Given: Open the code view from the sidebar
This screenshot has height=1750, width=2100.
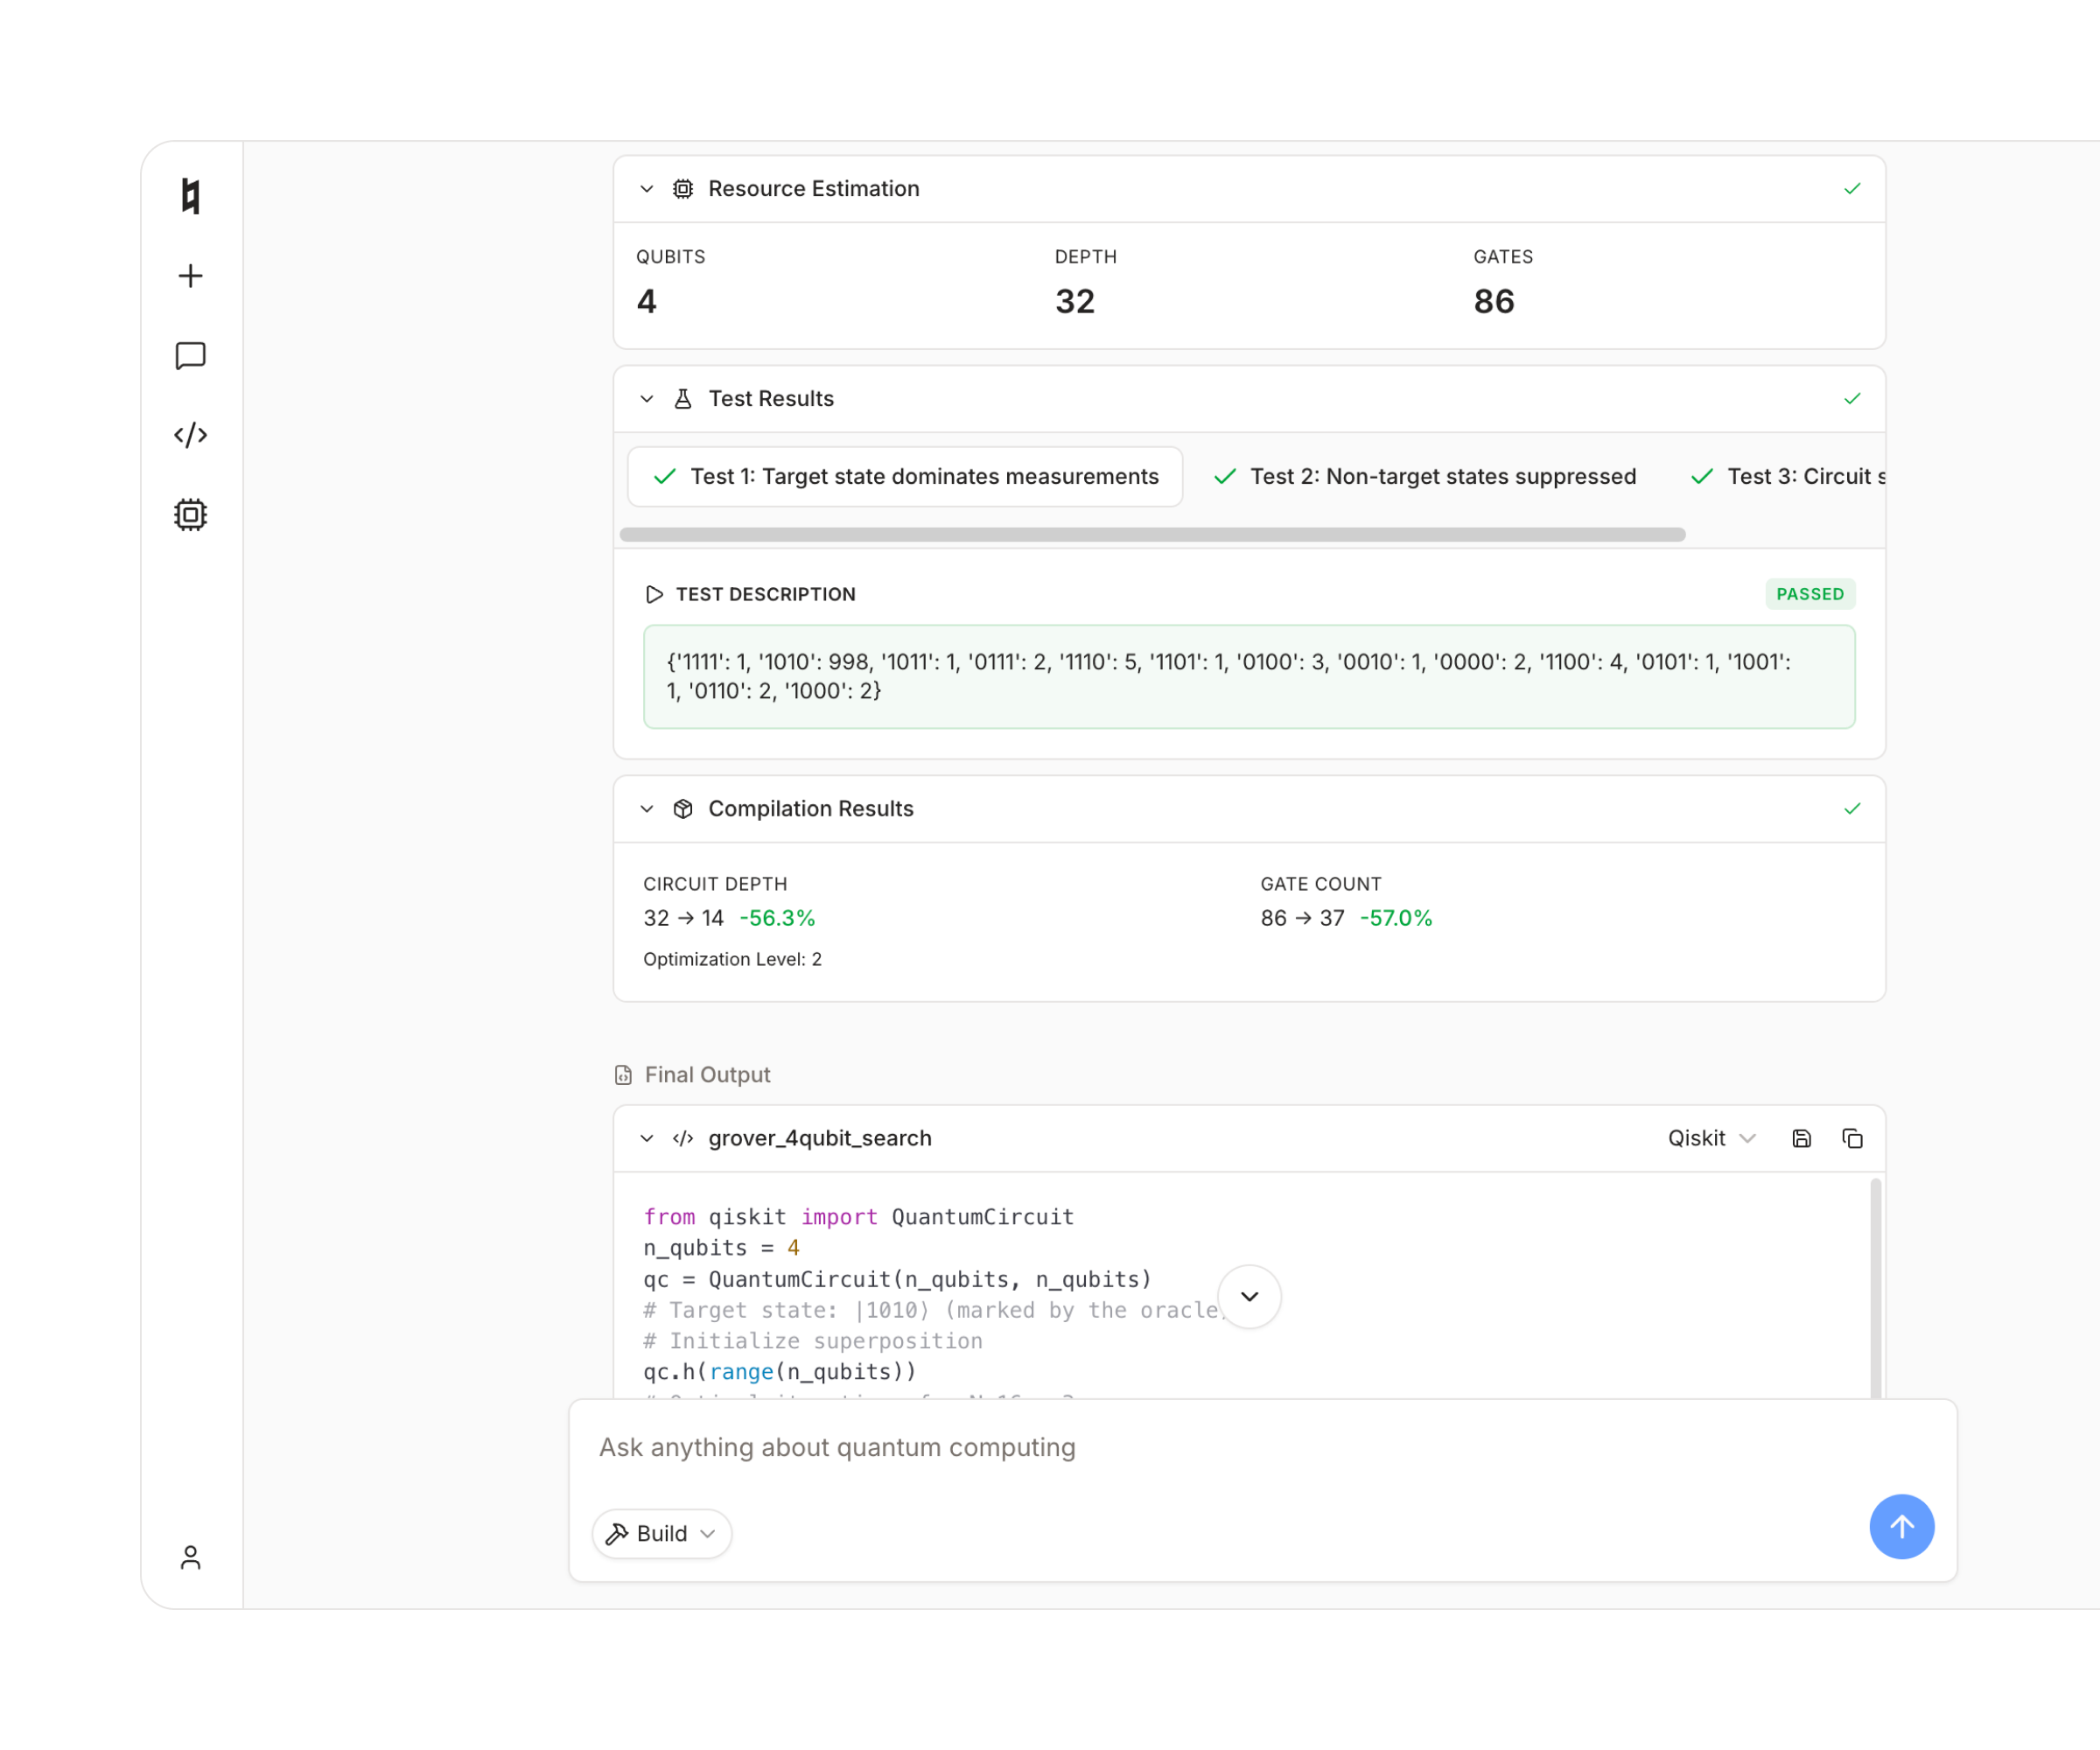Looking at the screenshot, I should point(190,434).
